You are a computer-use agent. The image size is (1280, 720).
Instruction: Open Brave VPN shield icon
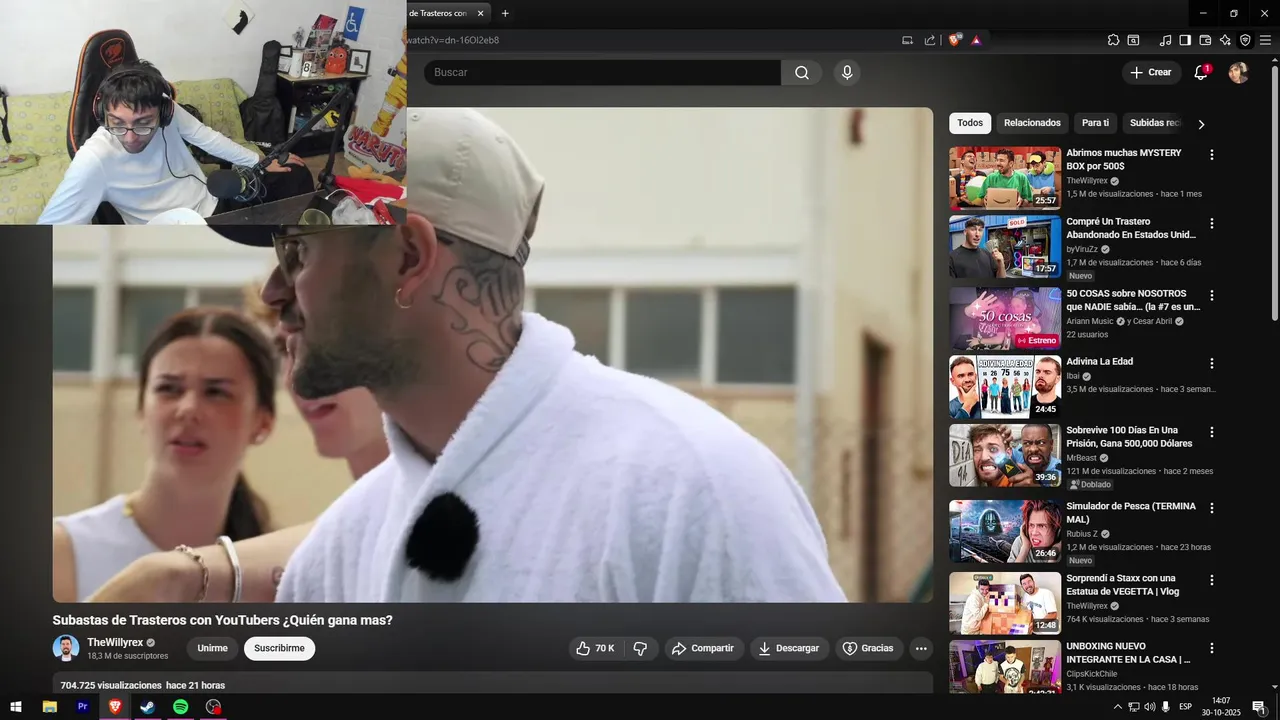1245,40
